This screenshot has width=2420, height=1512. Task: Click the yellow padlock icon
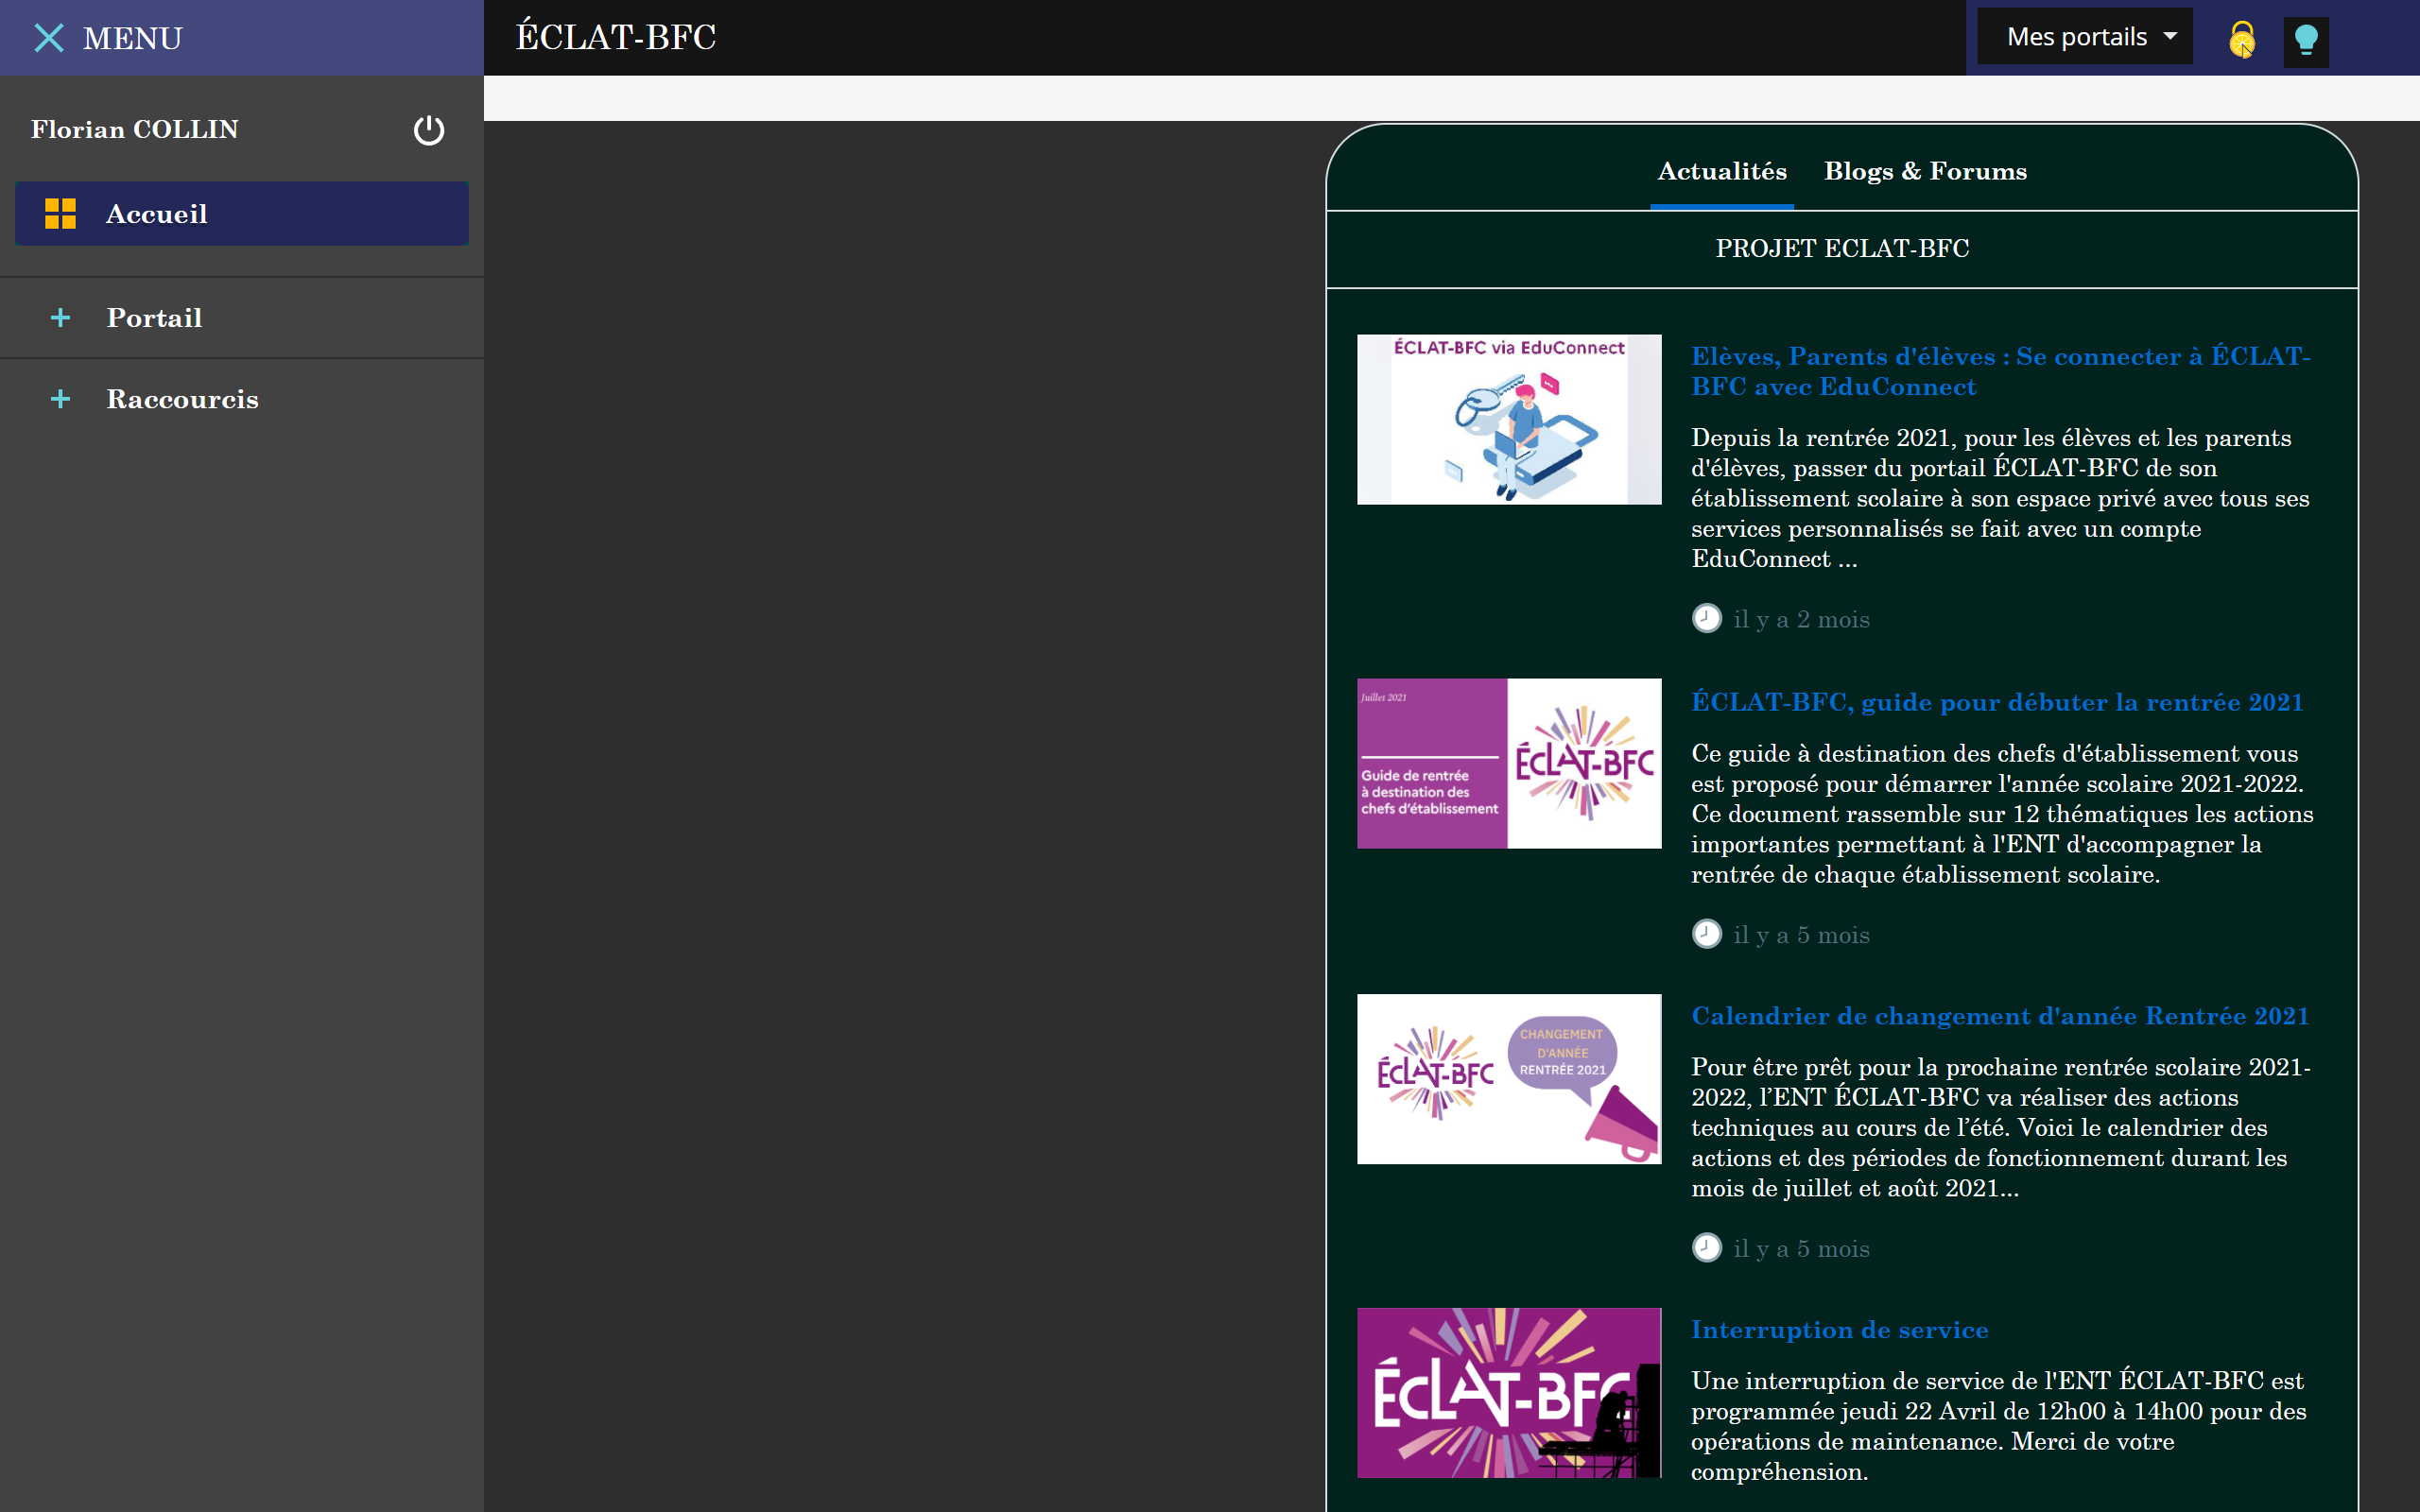pyautogui.click(x=2242, y=40)
